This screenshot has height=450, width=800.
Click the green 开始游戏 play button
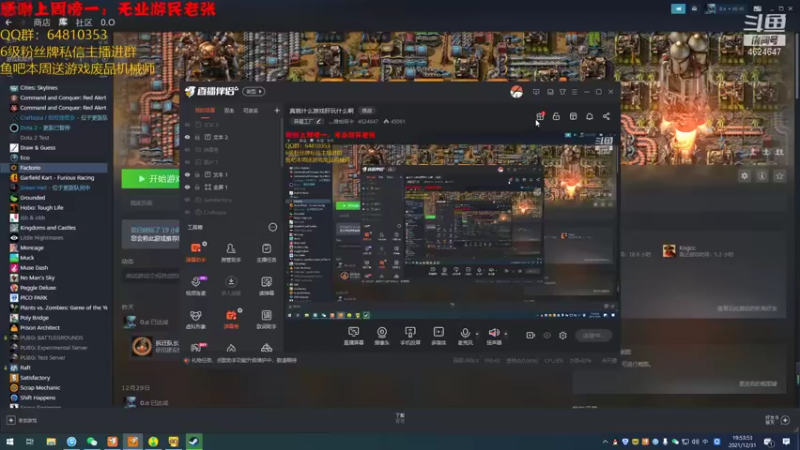[151, 179]
